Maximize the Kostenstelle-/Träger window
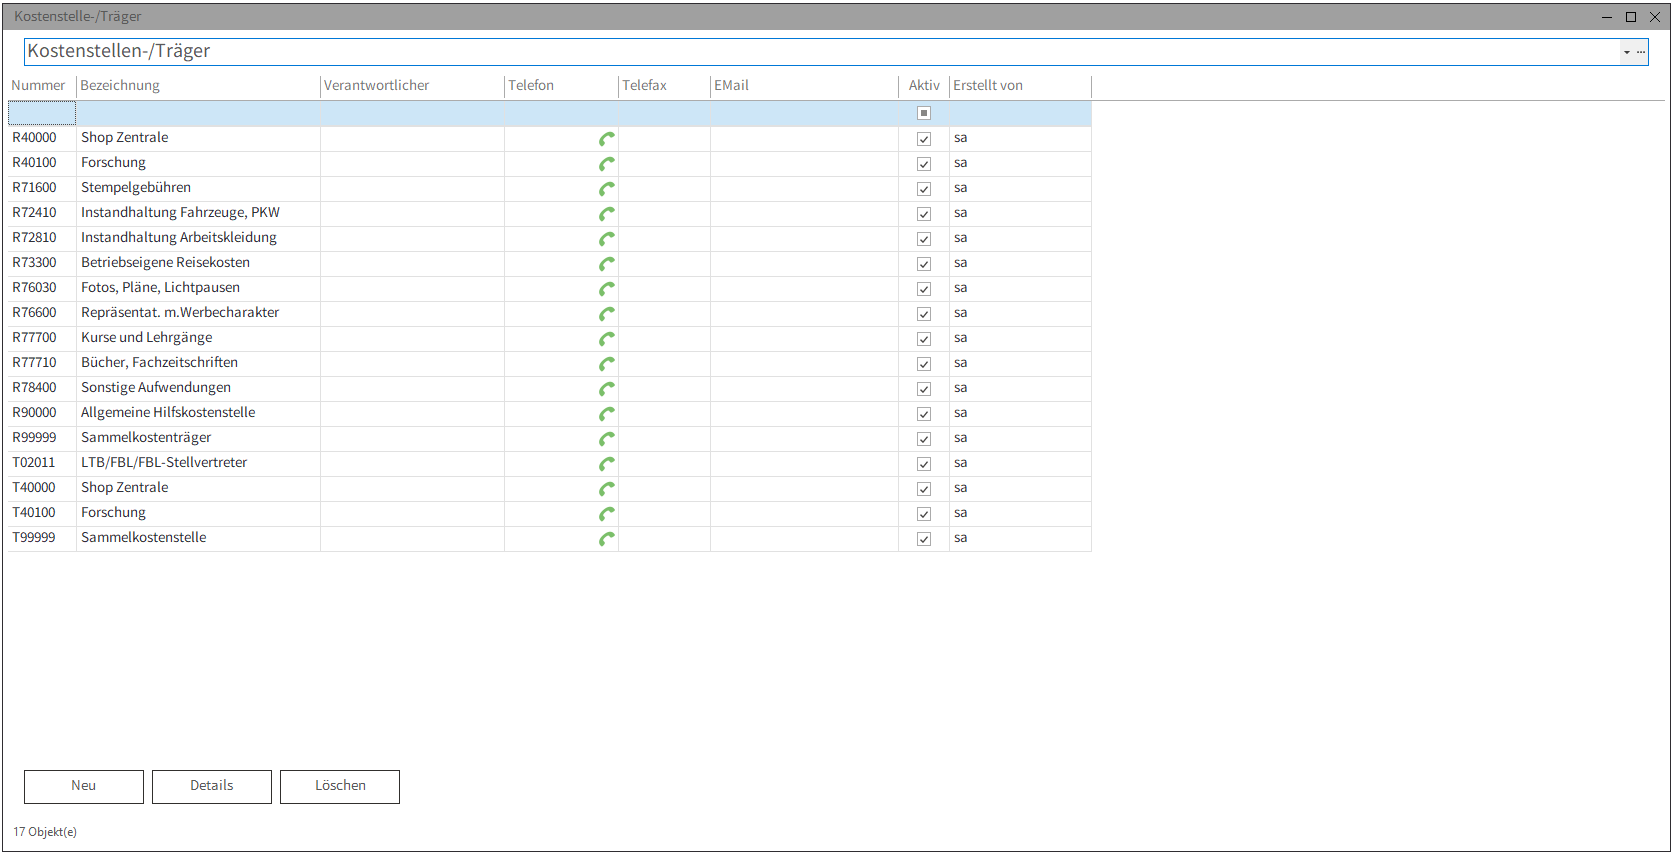The width and height of the screenshot is (1674, 856). 1631,17
